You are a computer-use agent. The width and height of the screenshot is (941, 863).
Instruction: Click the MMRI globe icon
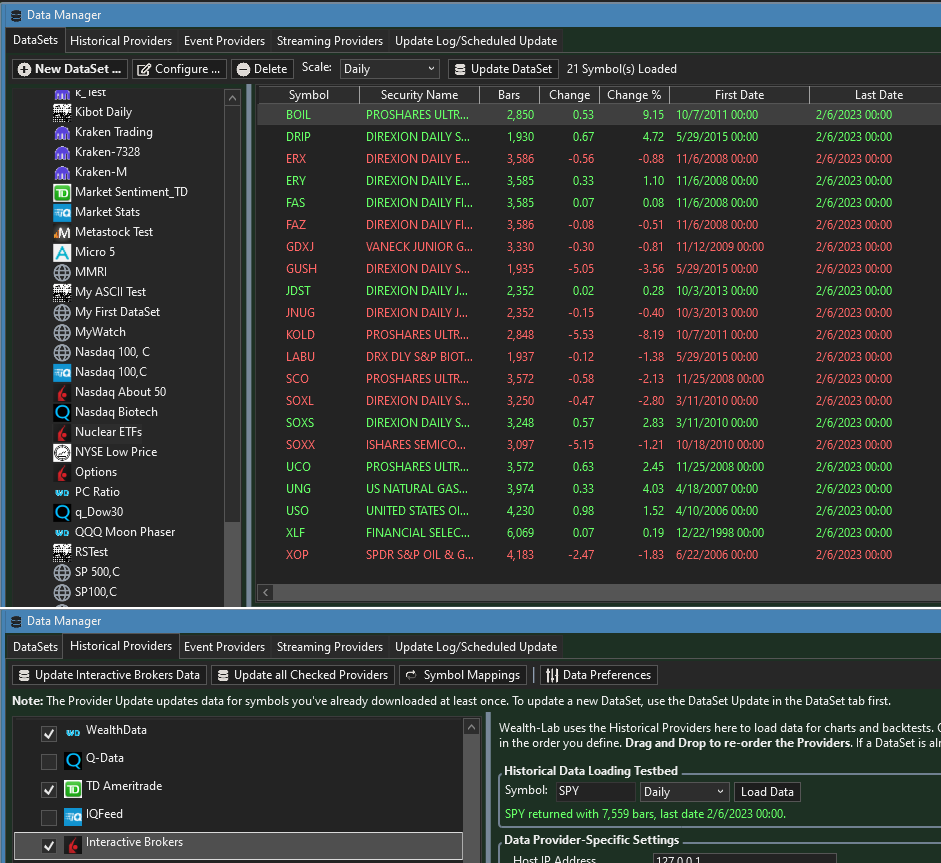coord(62,272)
